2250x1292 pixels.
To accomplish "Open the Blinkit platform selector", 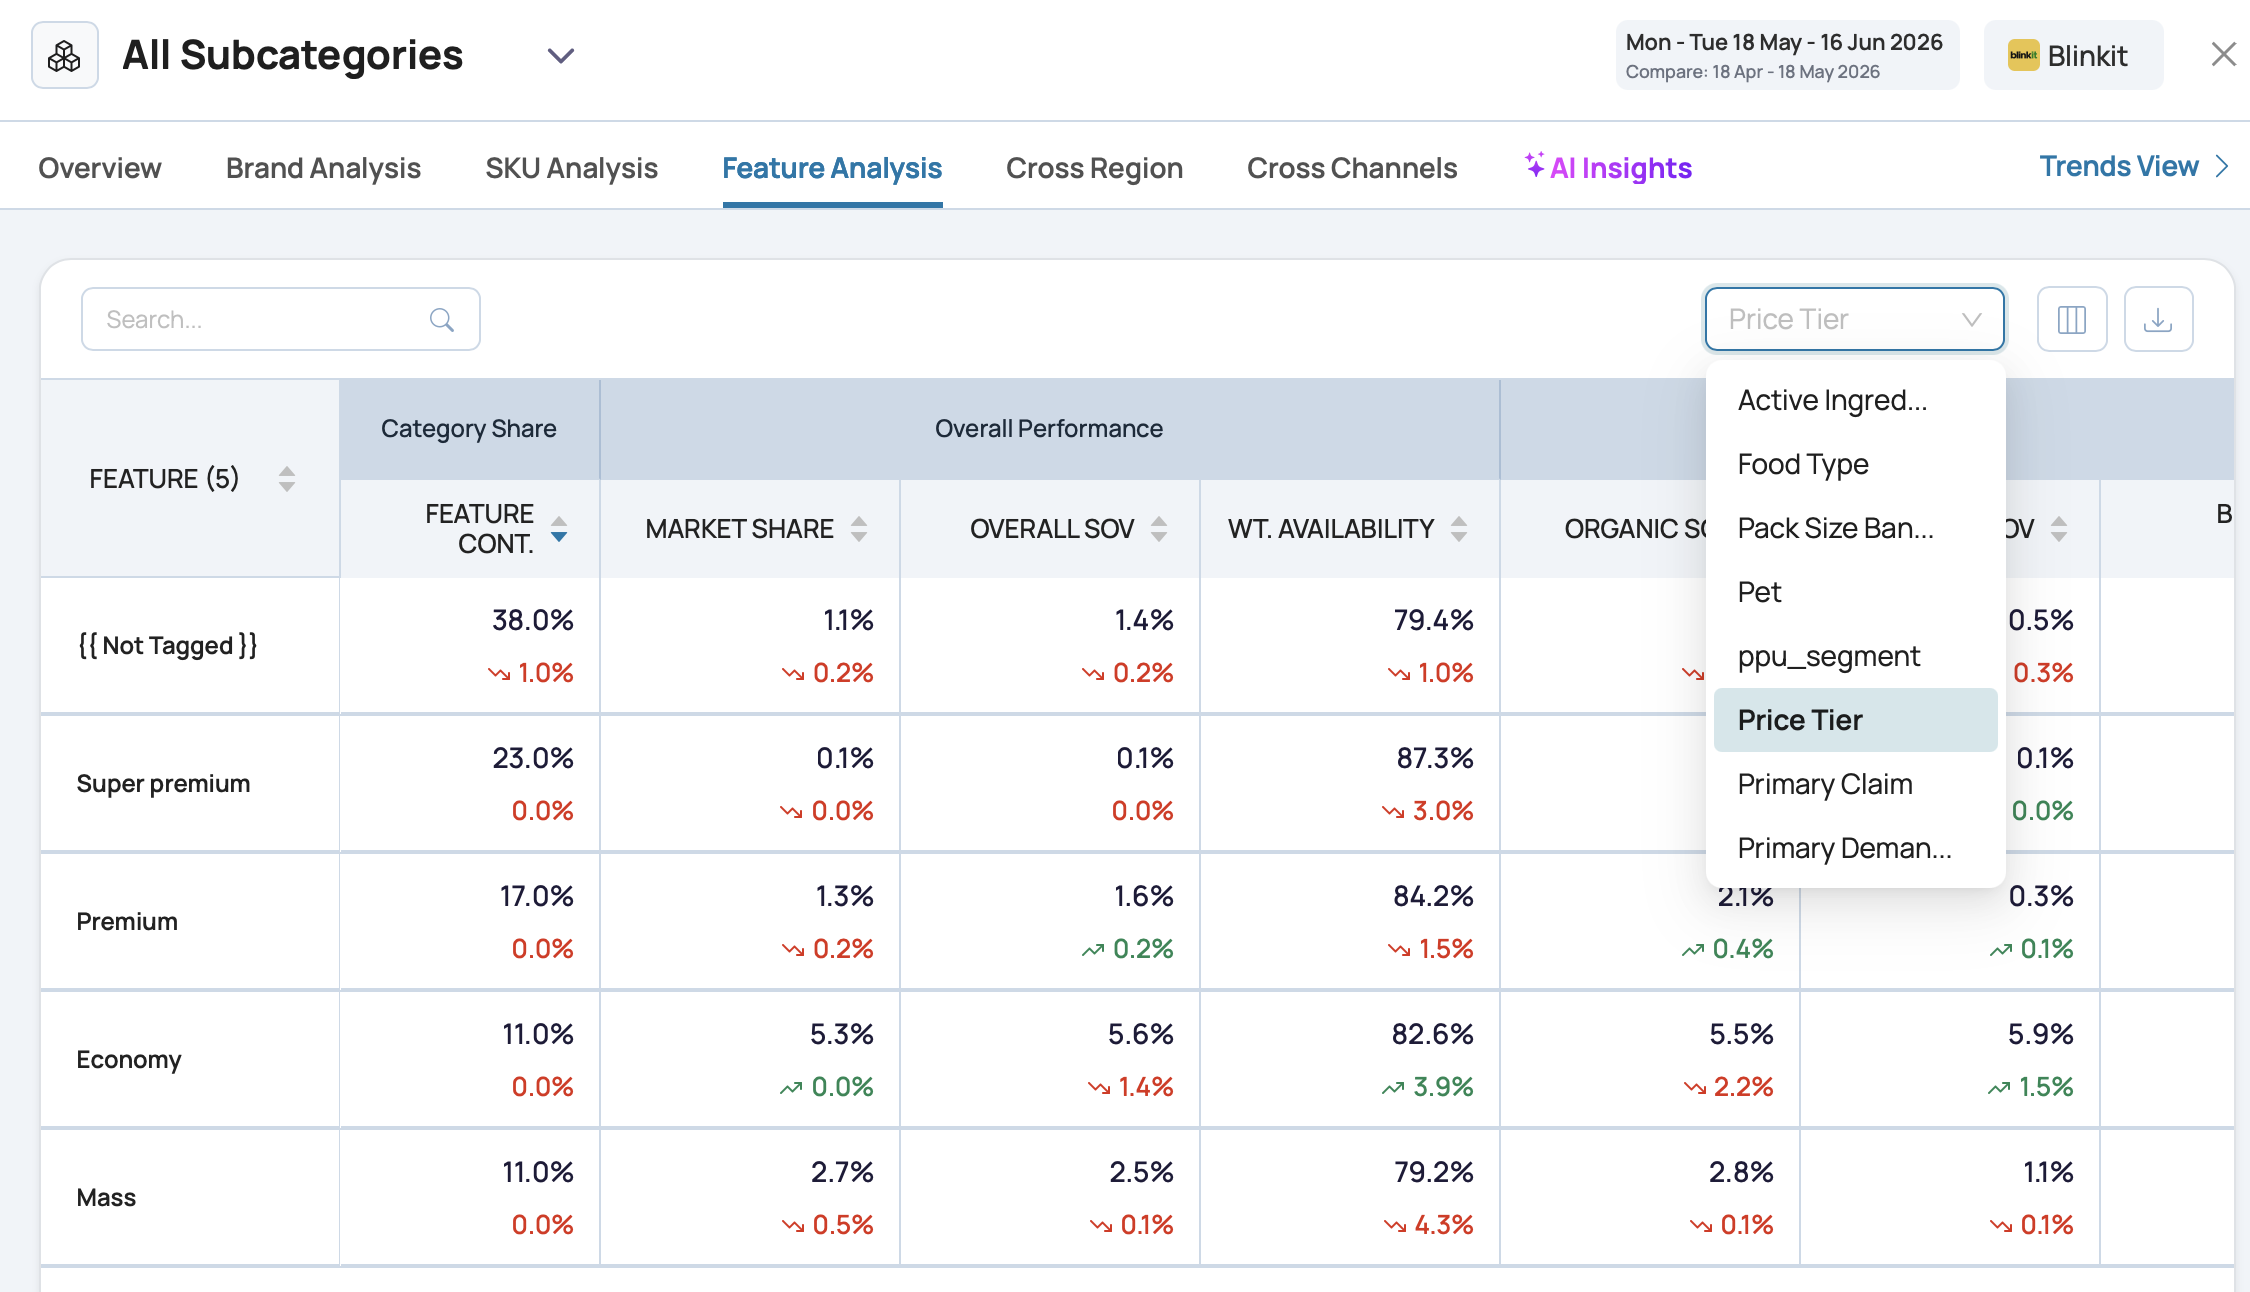I will point(2073,56).
